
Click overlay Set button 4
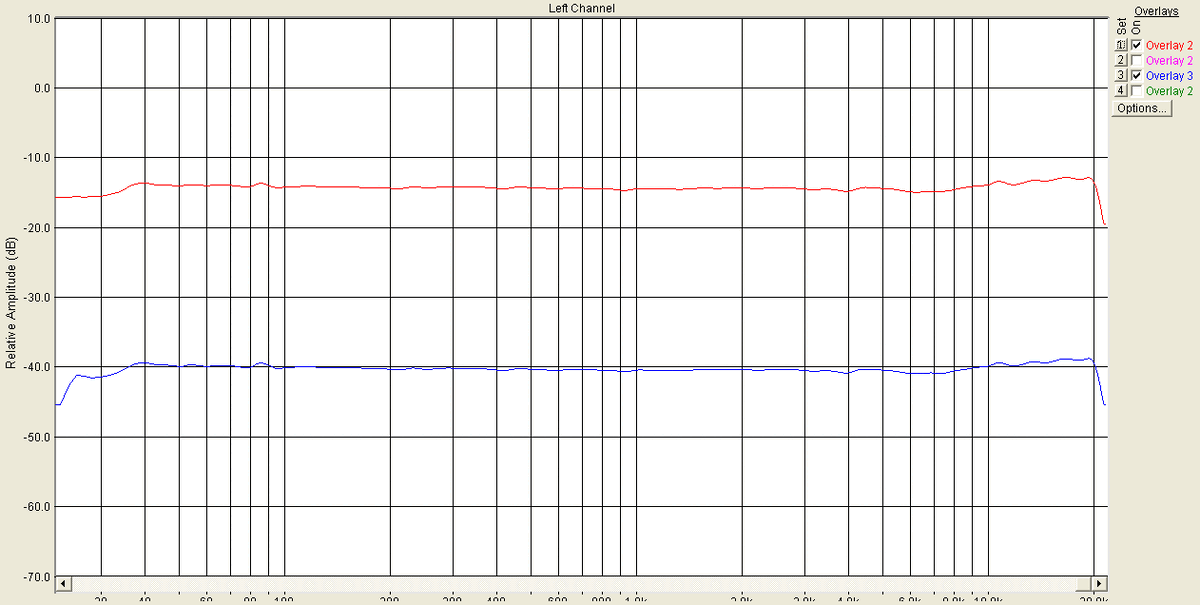[x=1121, y=90]
